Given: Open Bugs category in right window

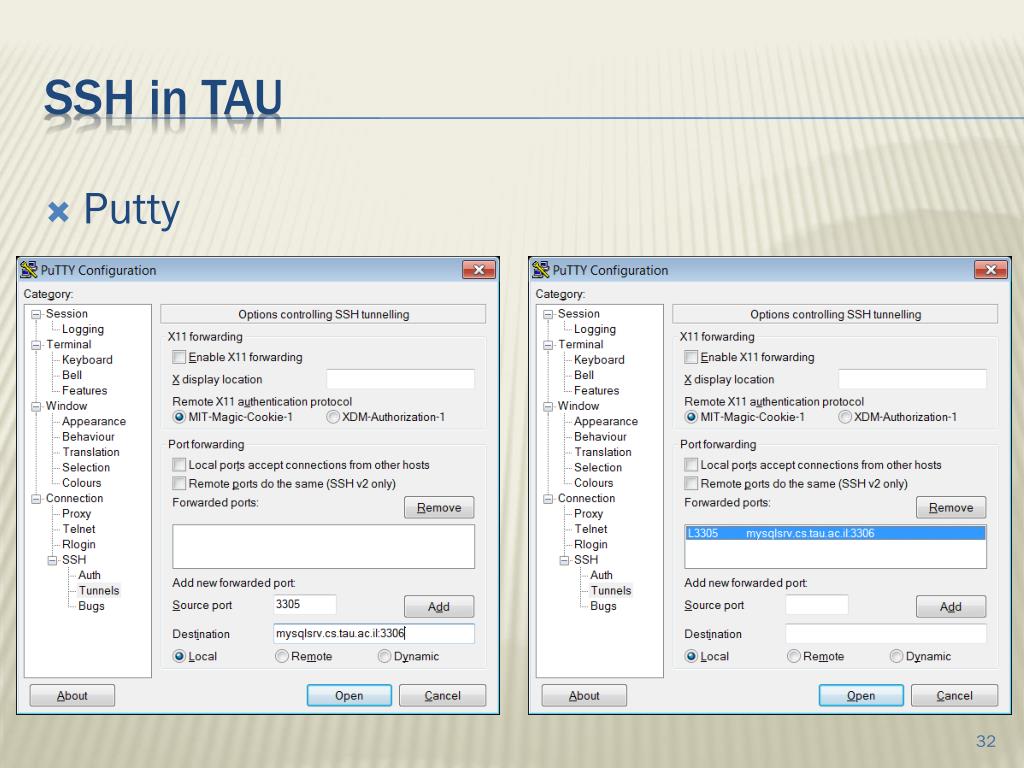Looking at the screenshot, I should 603,605.
